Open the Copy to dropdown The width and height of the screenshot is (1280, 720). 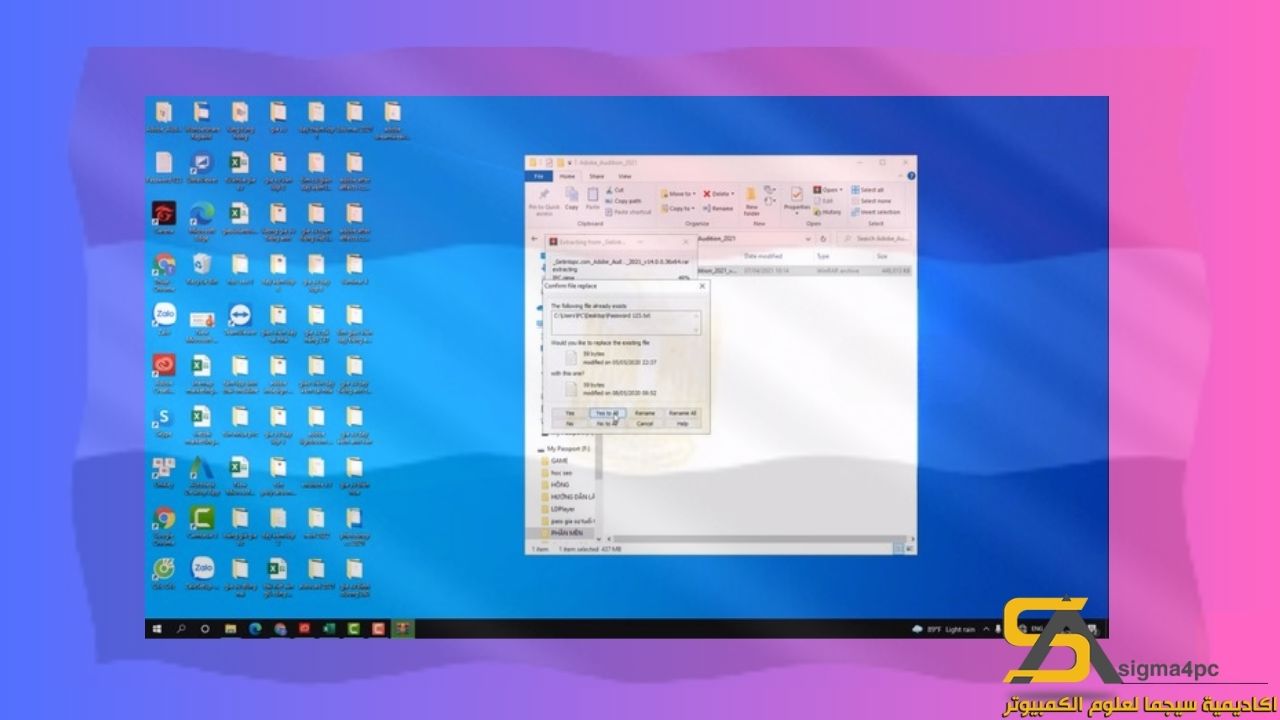point(679,208)
